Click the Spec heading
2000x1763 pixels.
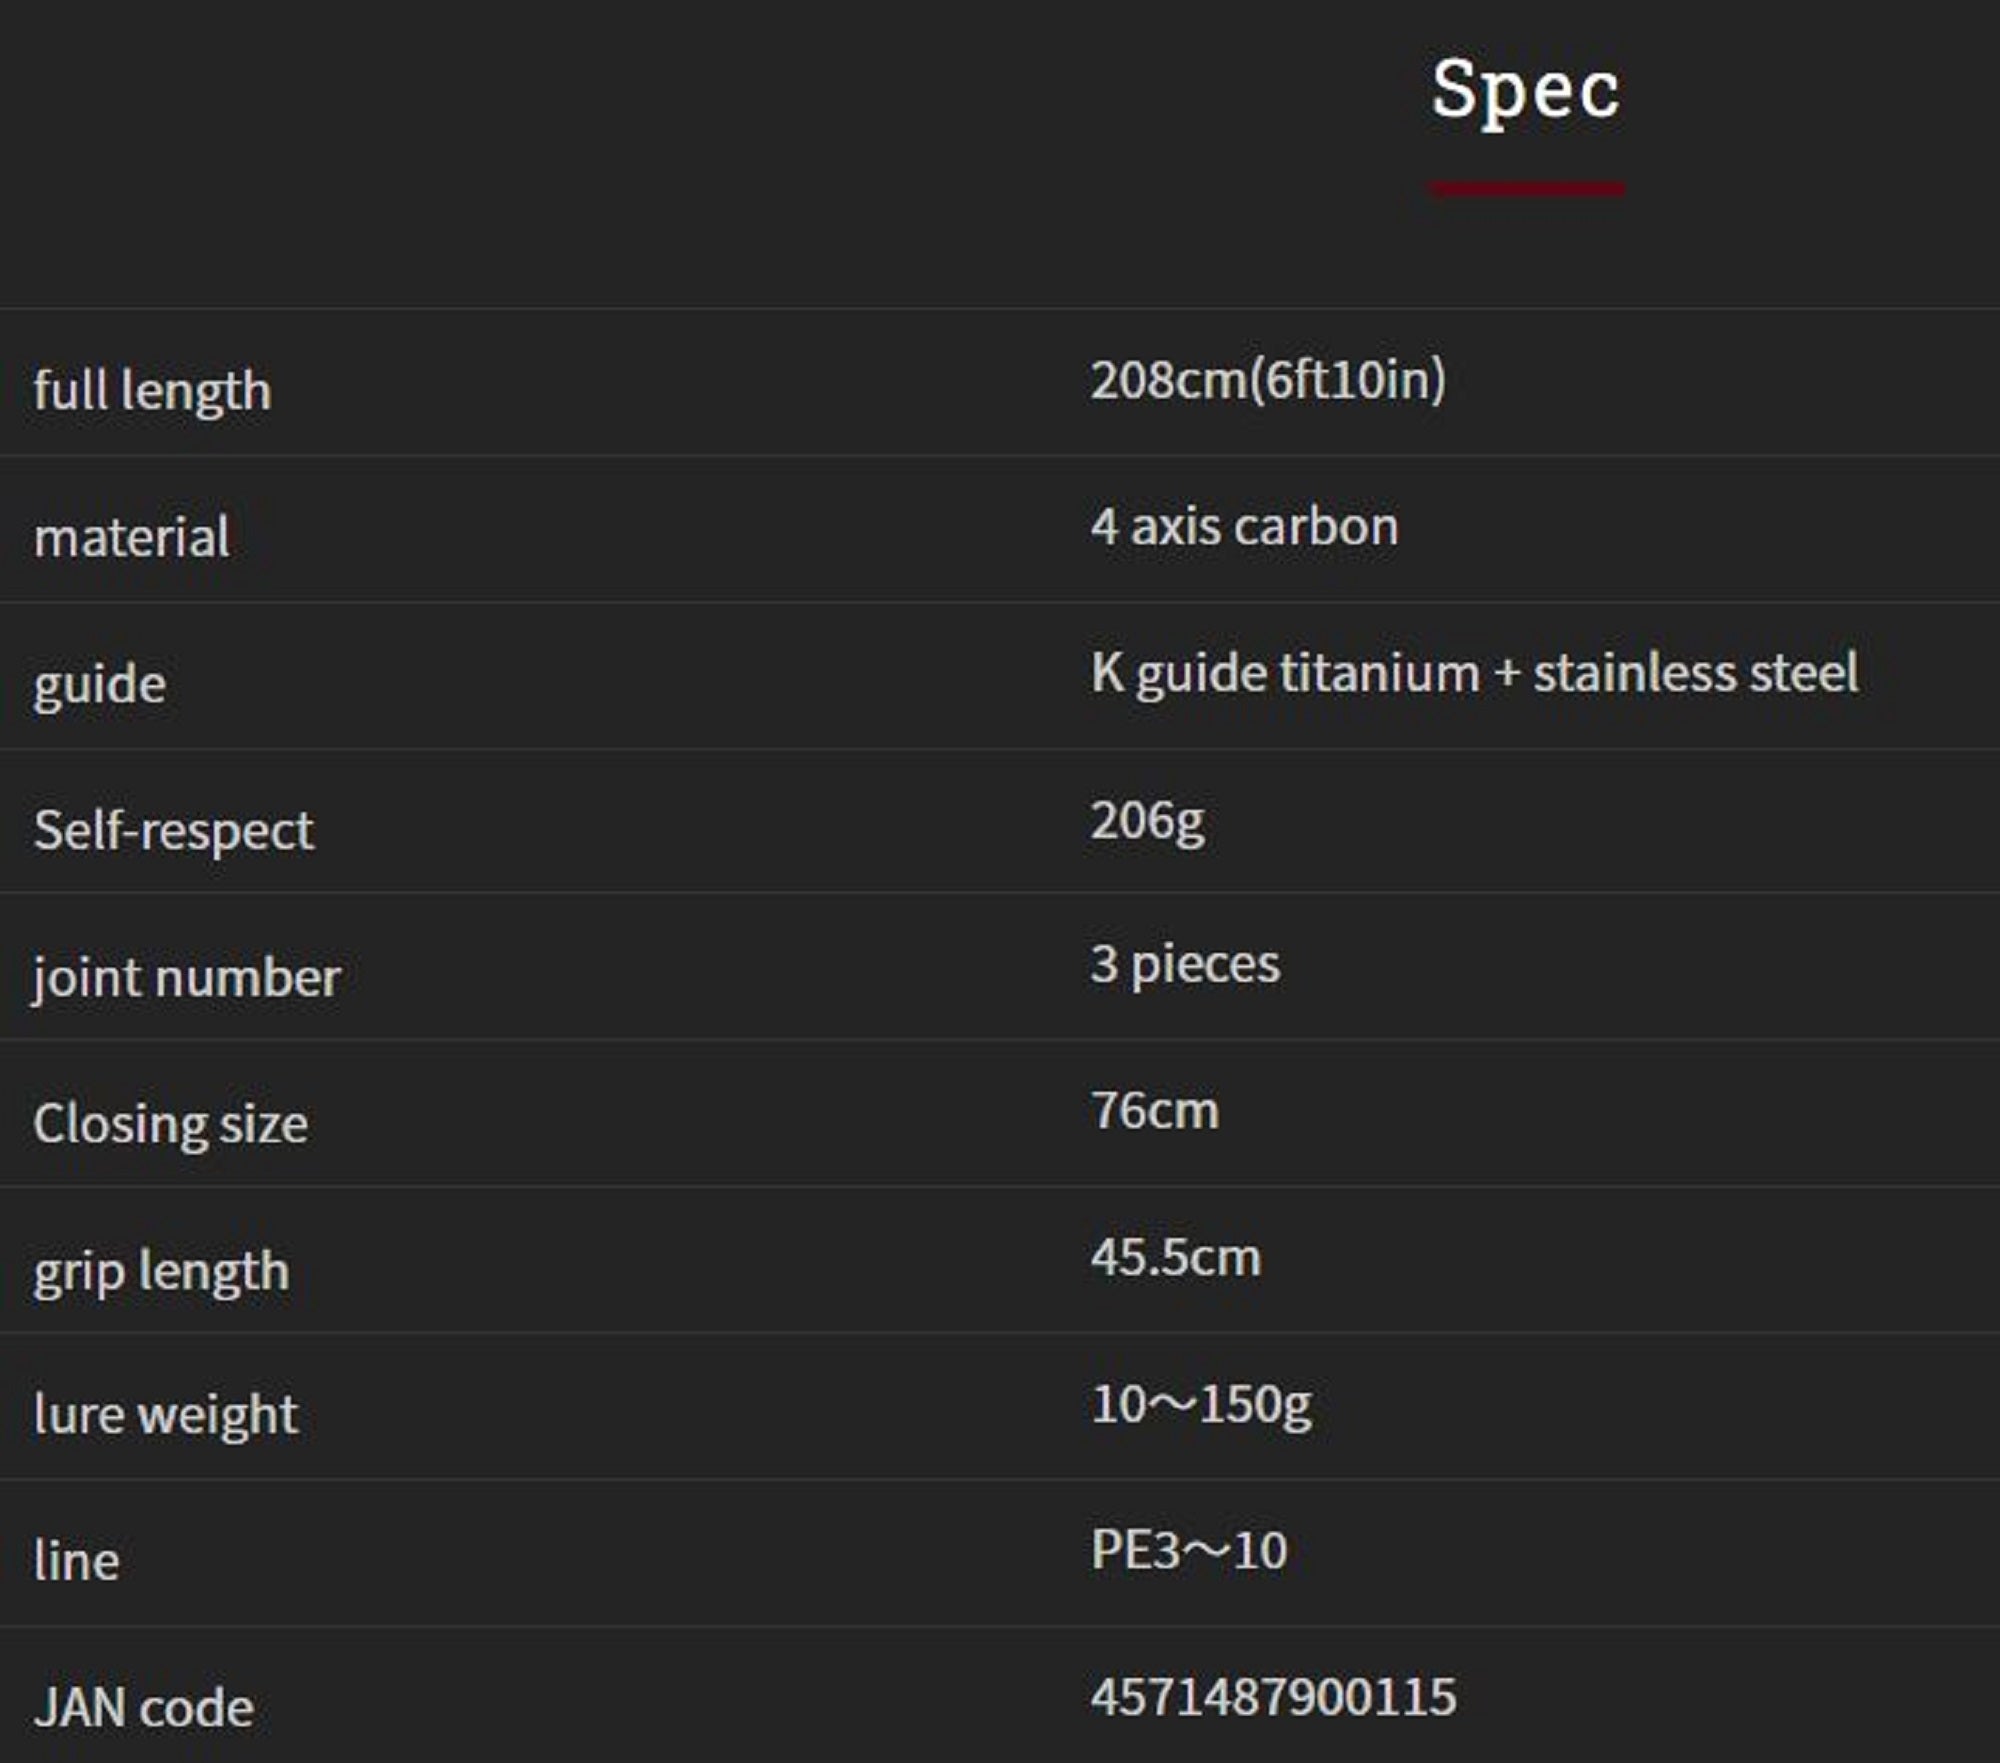pyautogui.click(x=1525, y=90)
